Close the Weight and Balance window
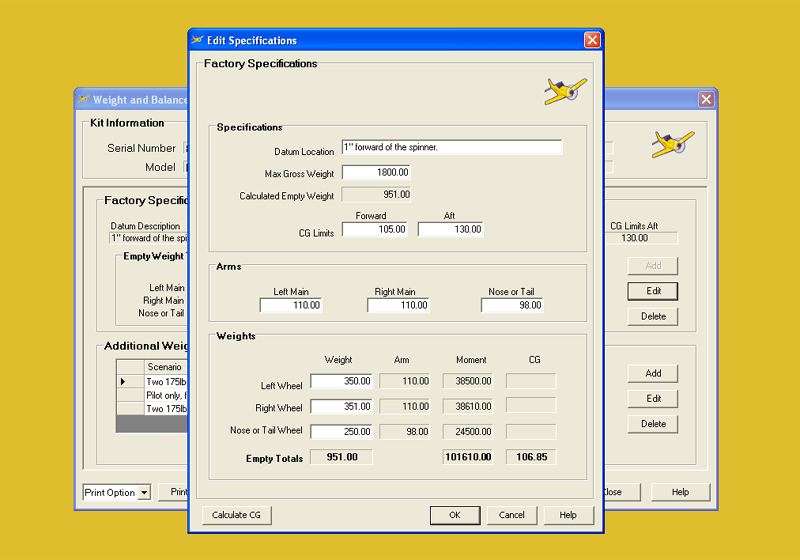This screenshot has height=560, width=800. pos(706,100)
